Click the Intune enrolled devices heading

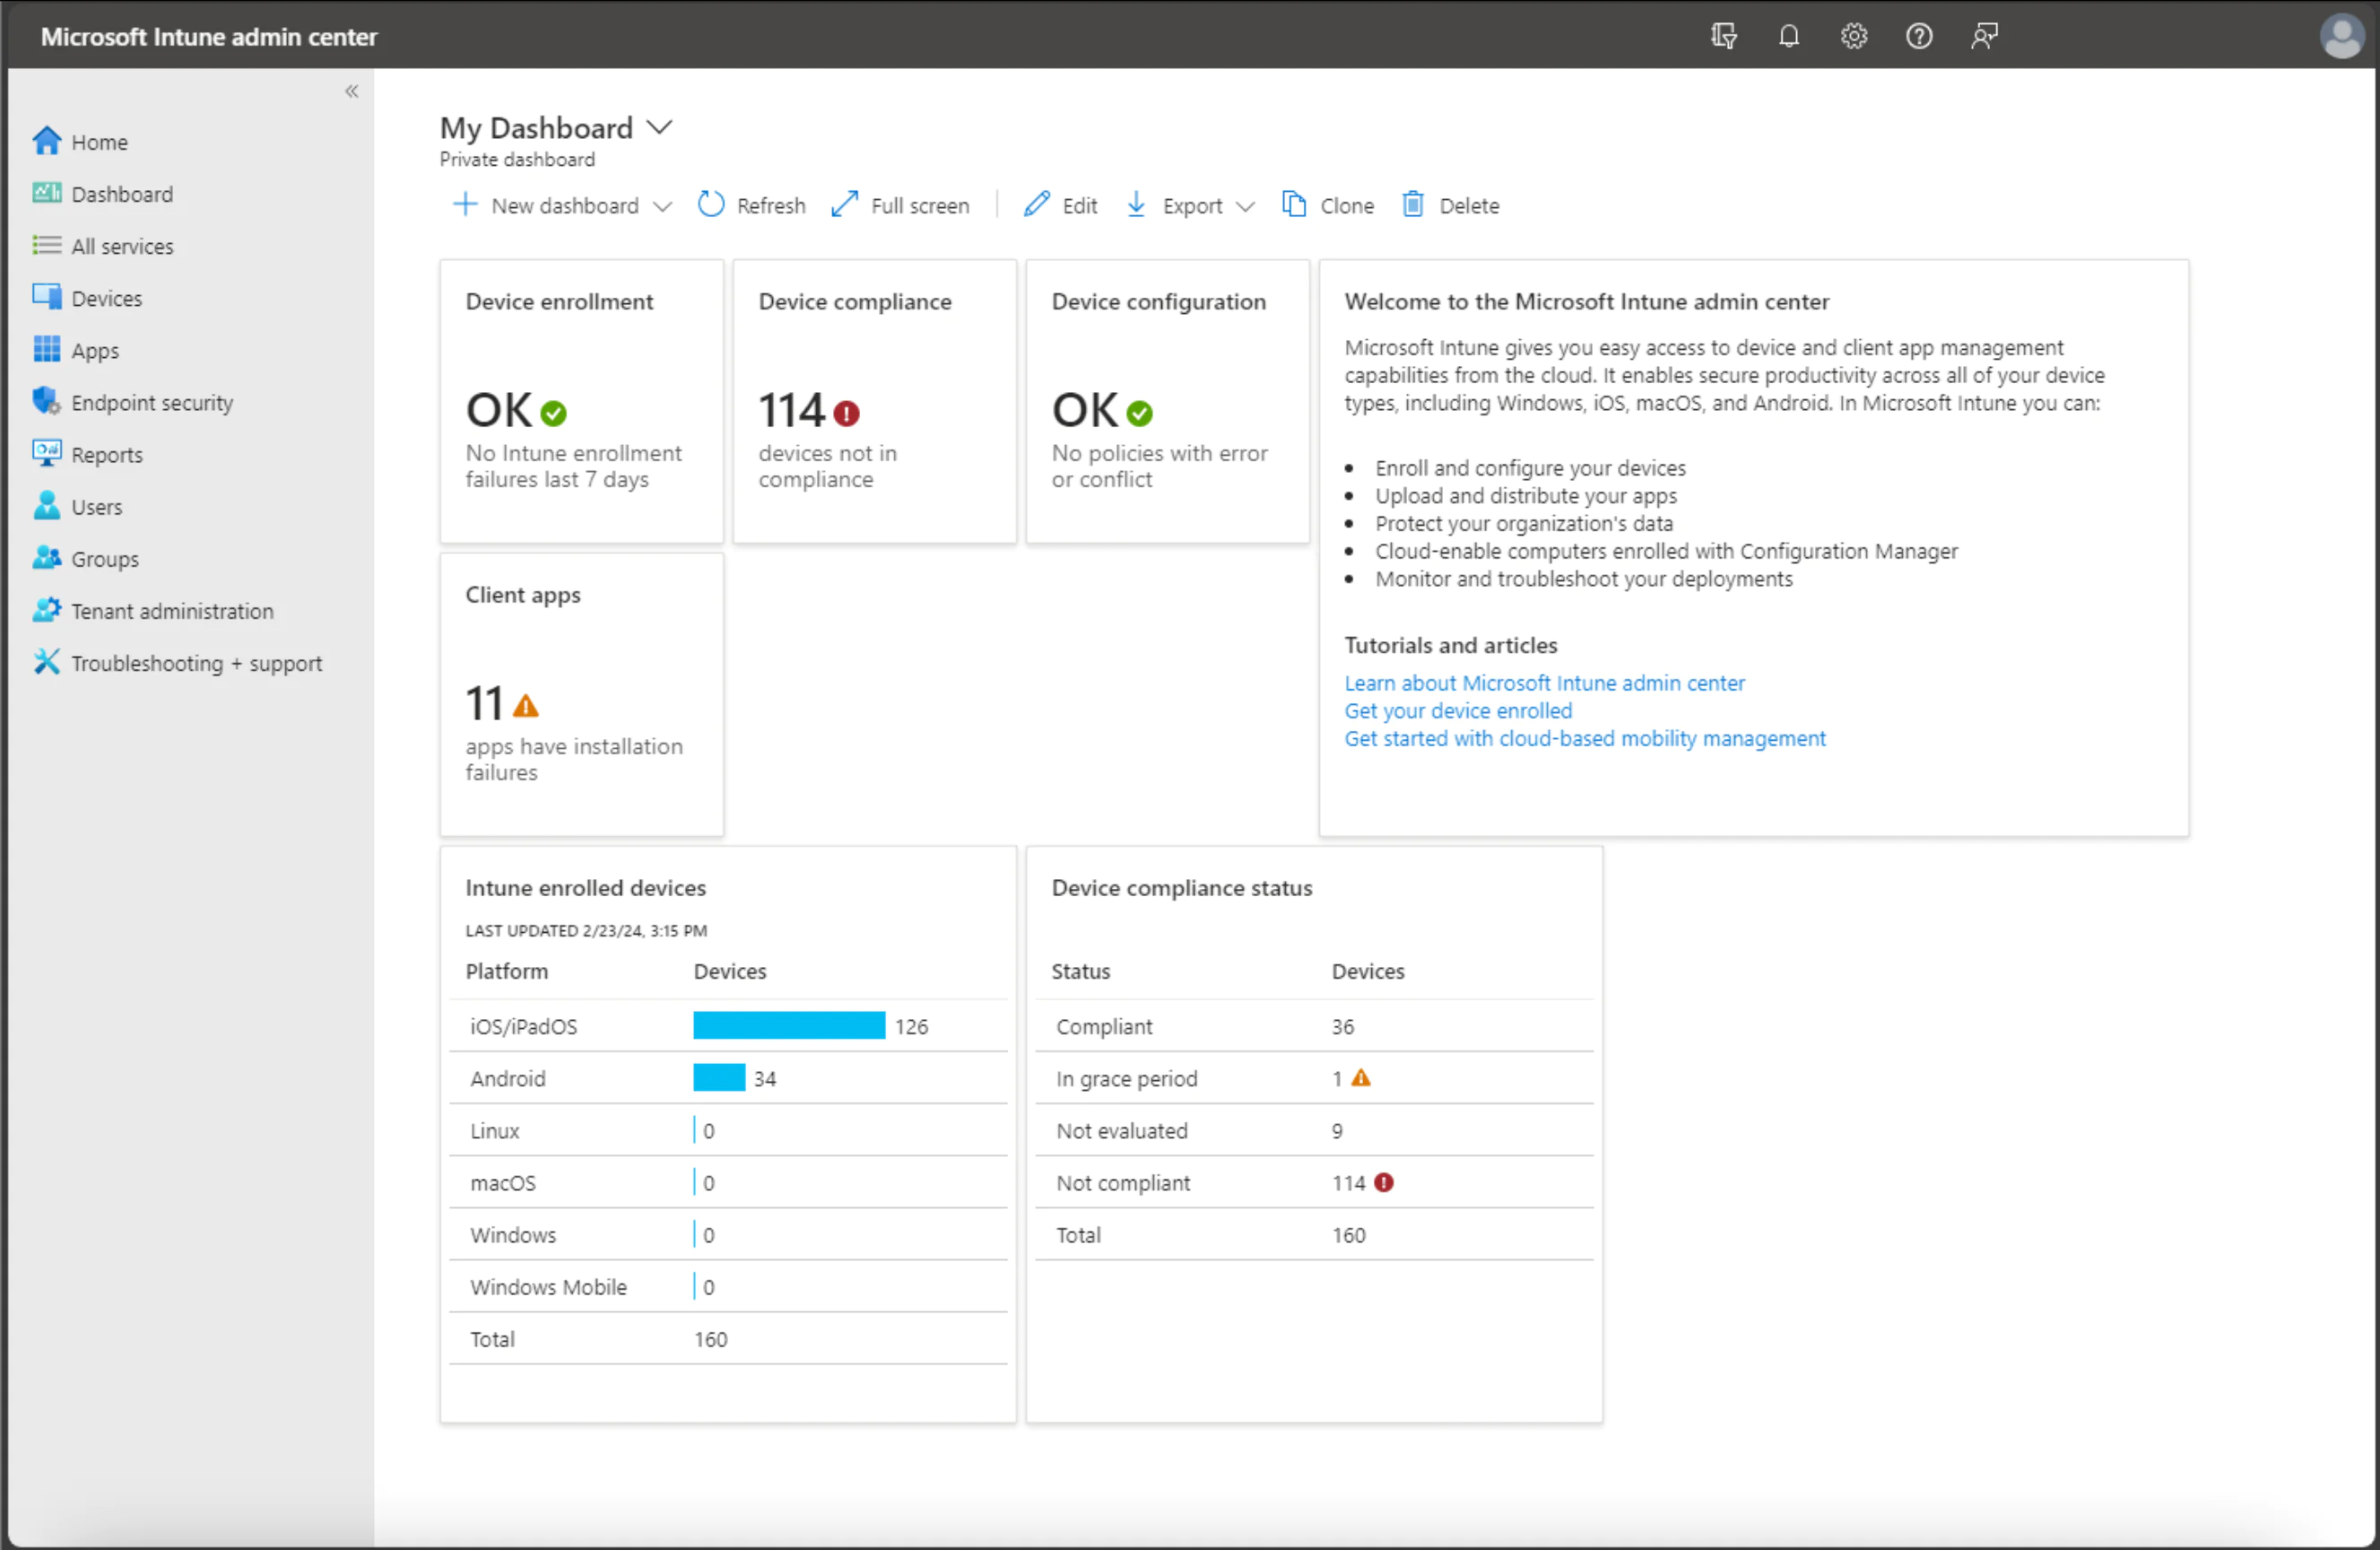(x=585, y=887)
